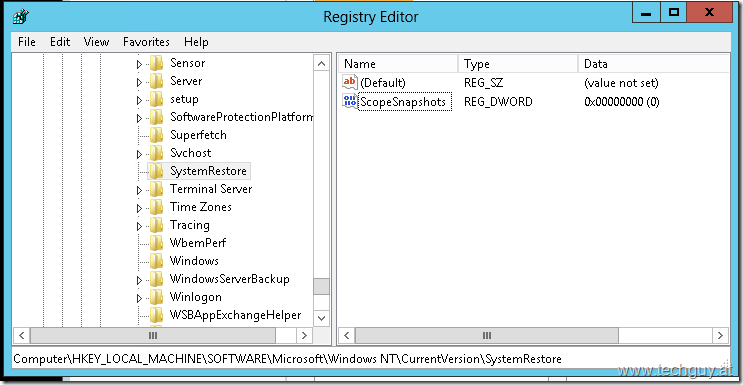Expand the WindowsServerBackup key
Viewport: 743px width, 385px height.
coord(139,280)
